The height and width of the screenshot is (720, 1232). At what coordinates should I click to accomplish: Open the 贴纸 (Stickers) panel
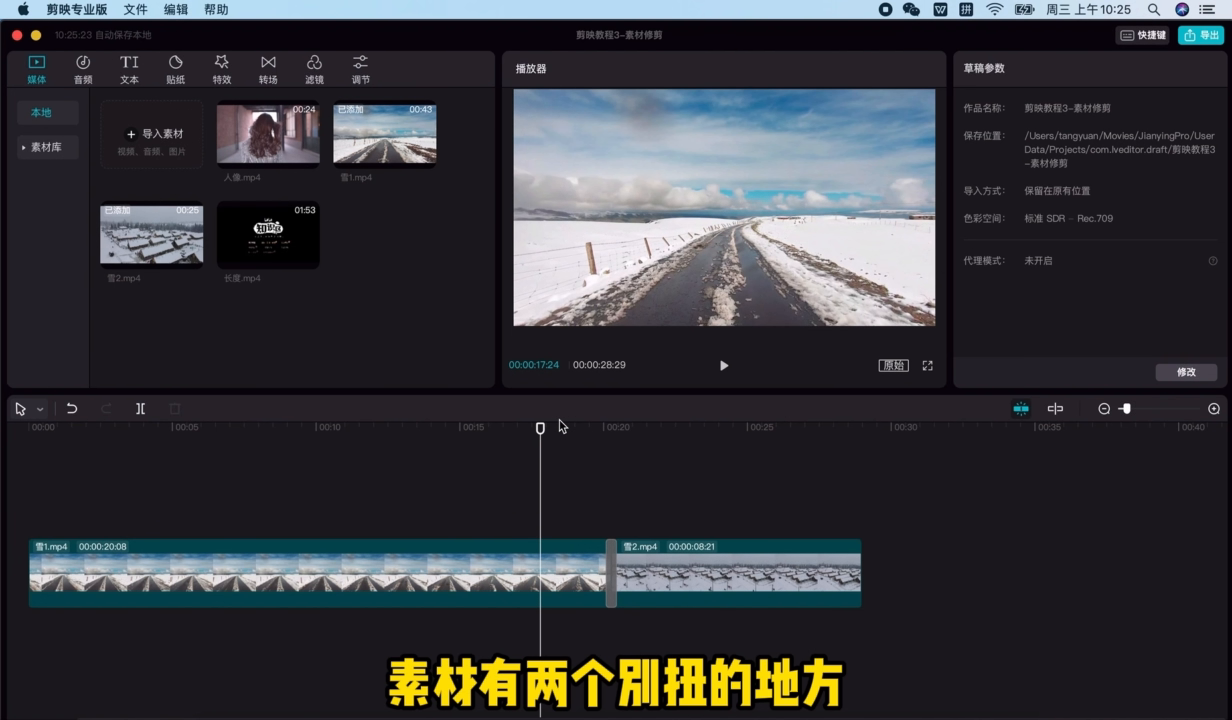[175, 69]
